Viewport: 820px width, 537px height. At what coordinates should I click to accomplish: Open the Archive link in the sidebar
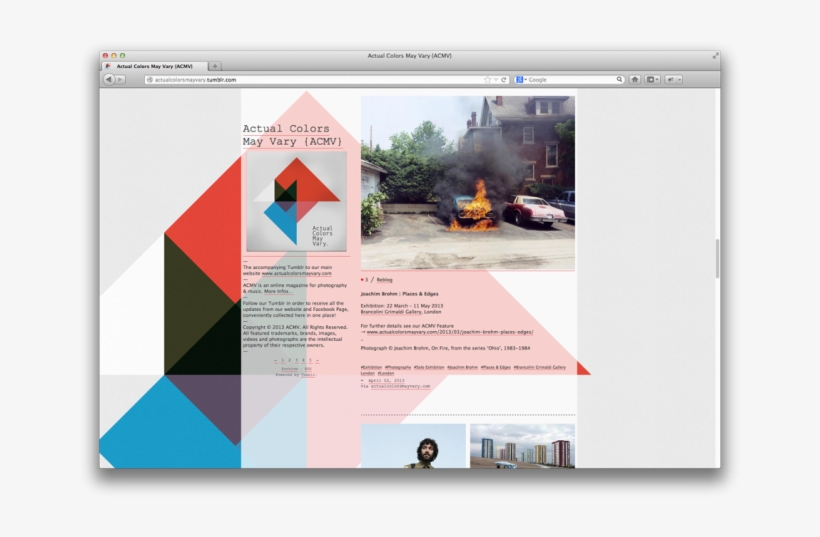(289, 368)
